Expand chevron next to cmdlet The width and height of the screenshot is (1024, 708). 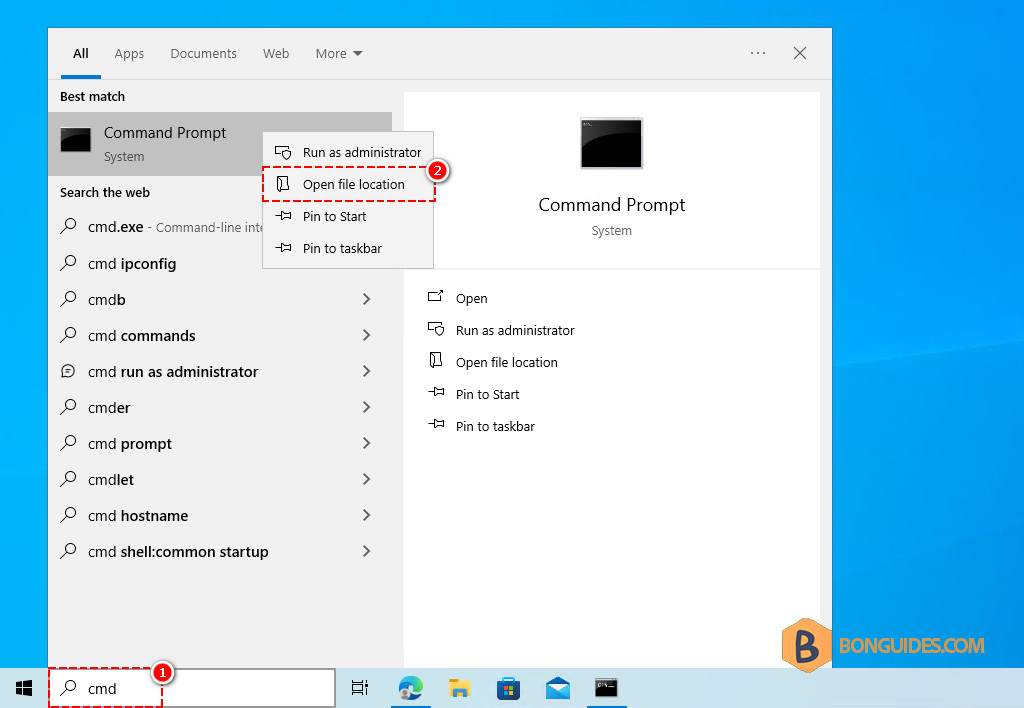point(366,479)
